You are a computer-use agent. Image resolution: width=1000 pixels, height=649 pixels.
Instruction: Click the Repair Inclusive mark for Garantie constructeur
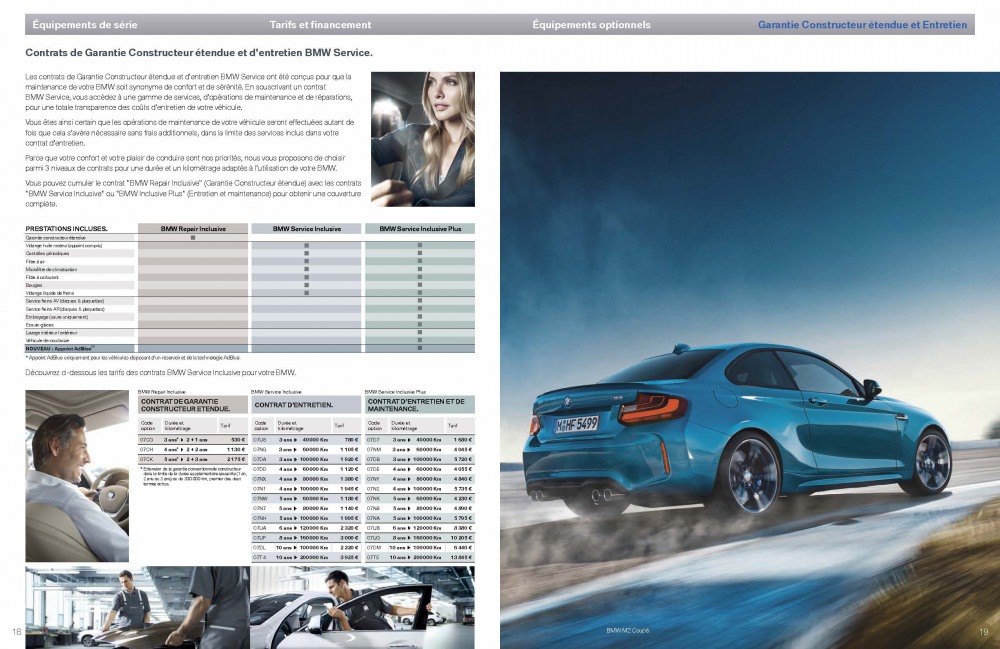click(x=193, y=237)
